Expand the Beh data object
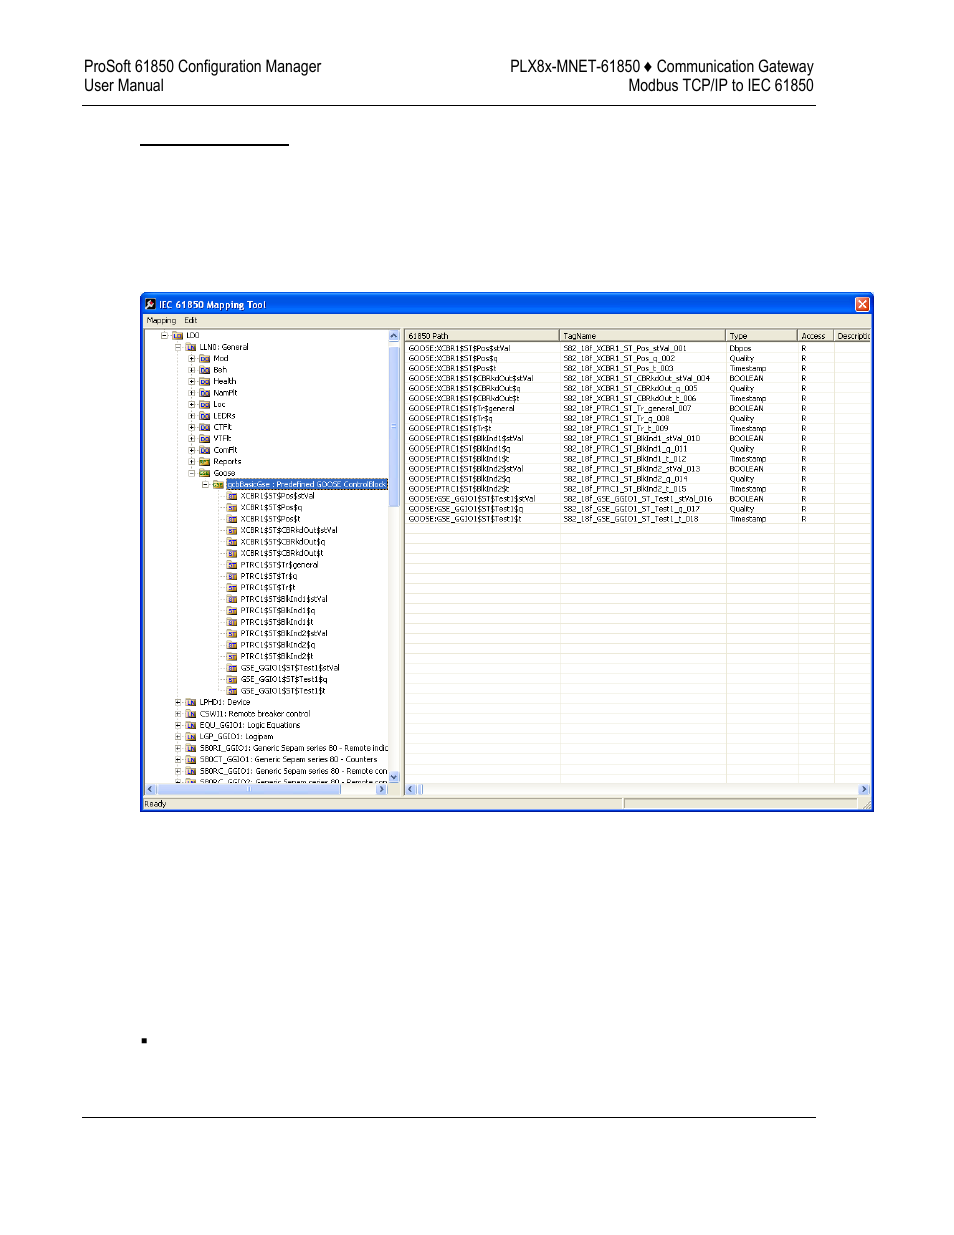This screenshot has width=954, height=1235. point(192,370)
